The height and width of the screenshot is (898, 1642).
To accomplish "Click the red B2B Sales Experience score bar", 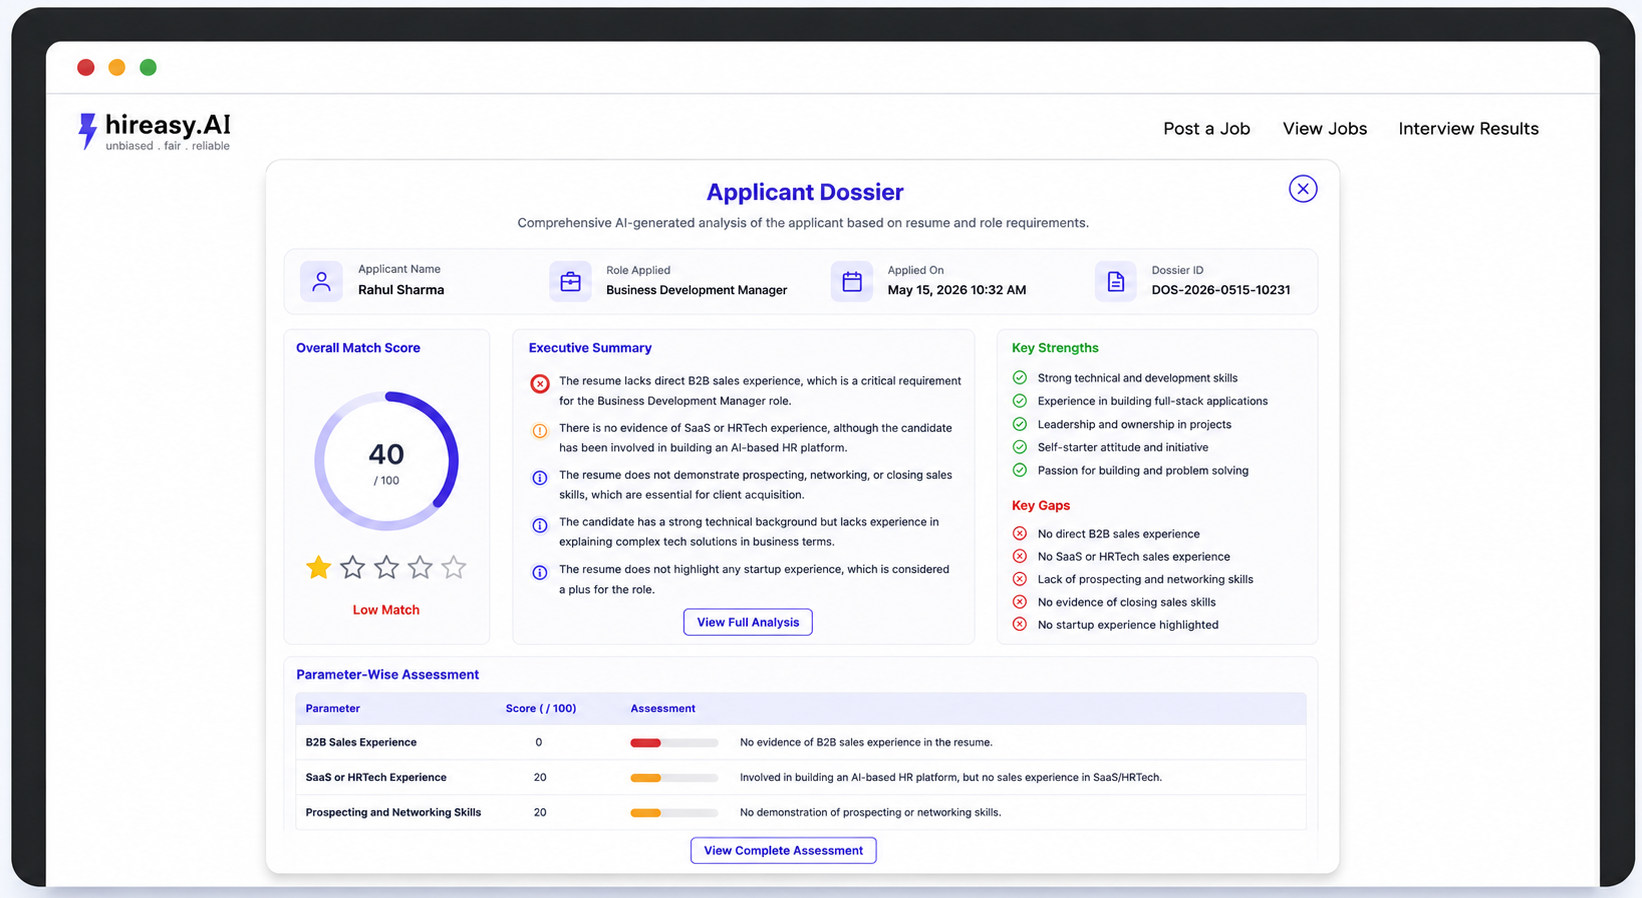I will 674,743.
